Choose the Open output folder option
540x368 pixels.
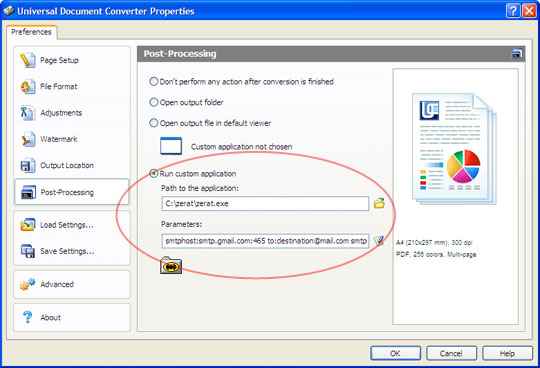(154, 102)
